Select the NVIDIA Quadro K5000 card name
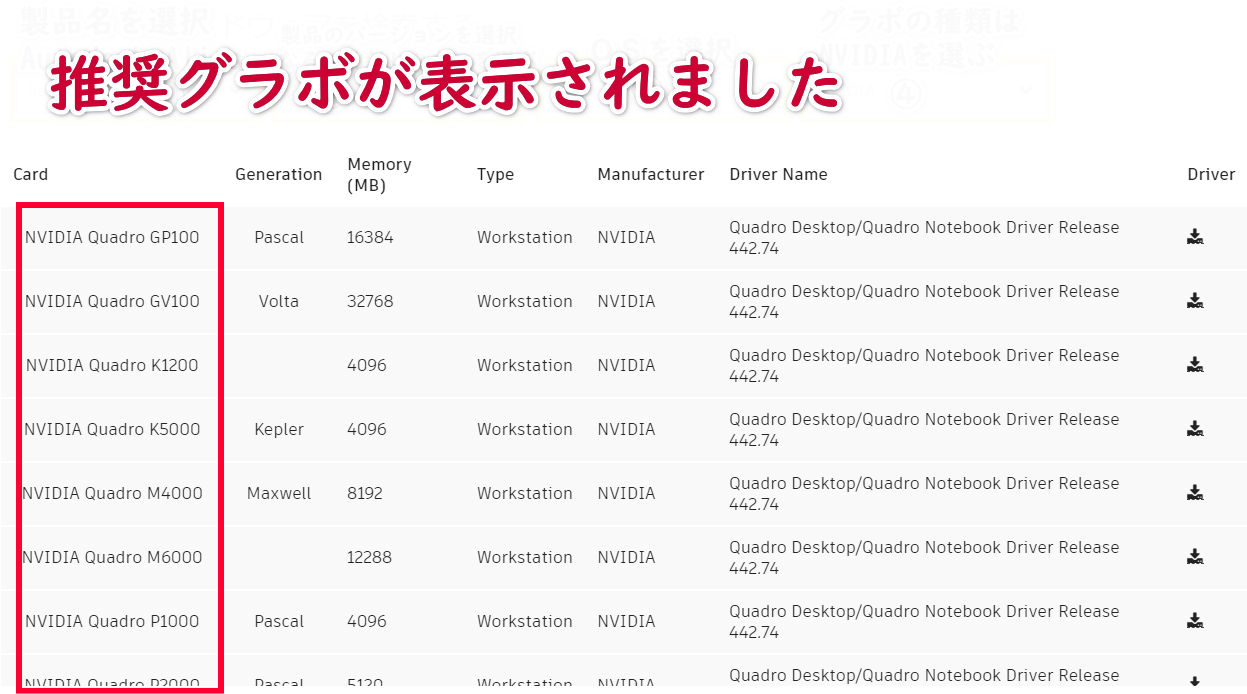Screen dimensions: 1247x694 (112, 429)
